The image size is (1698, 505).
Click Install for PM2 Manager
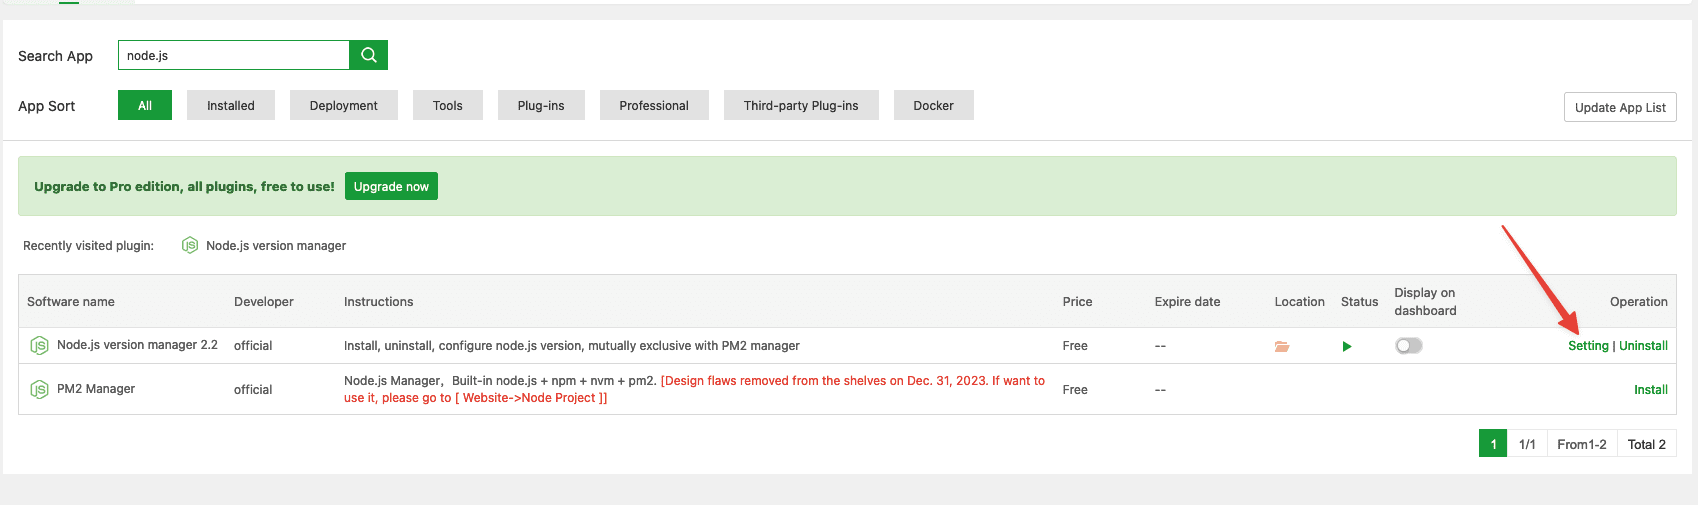coord(1650,390)
